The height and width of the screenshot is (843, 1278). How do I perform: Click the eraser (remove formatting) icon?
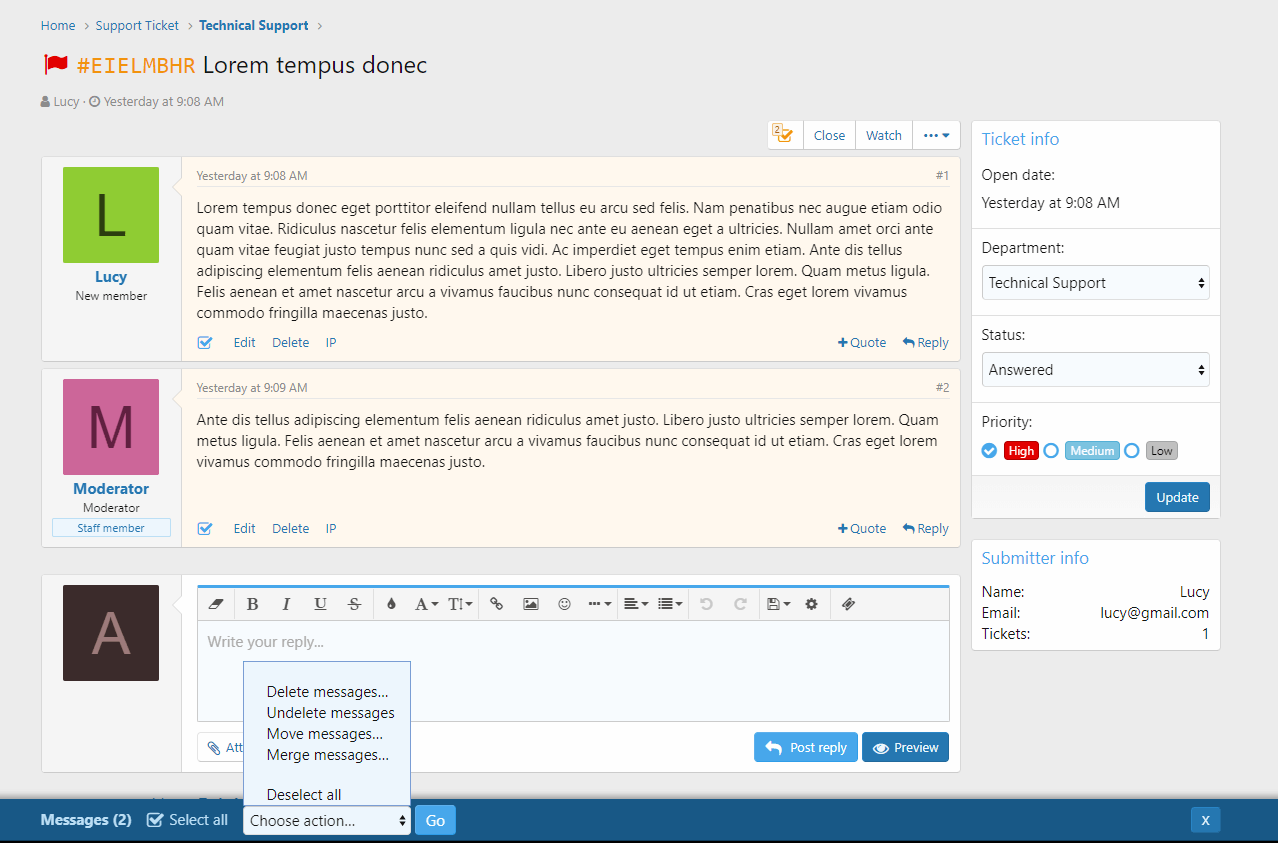pos(216,604)
